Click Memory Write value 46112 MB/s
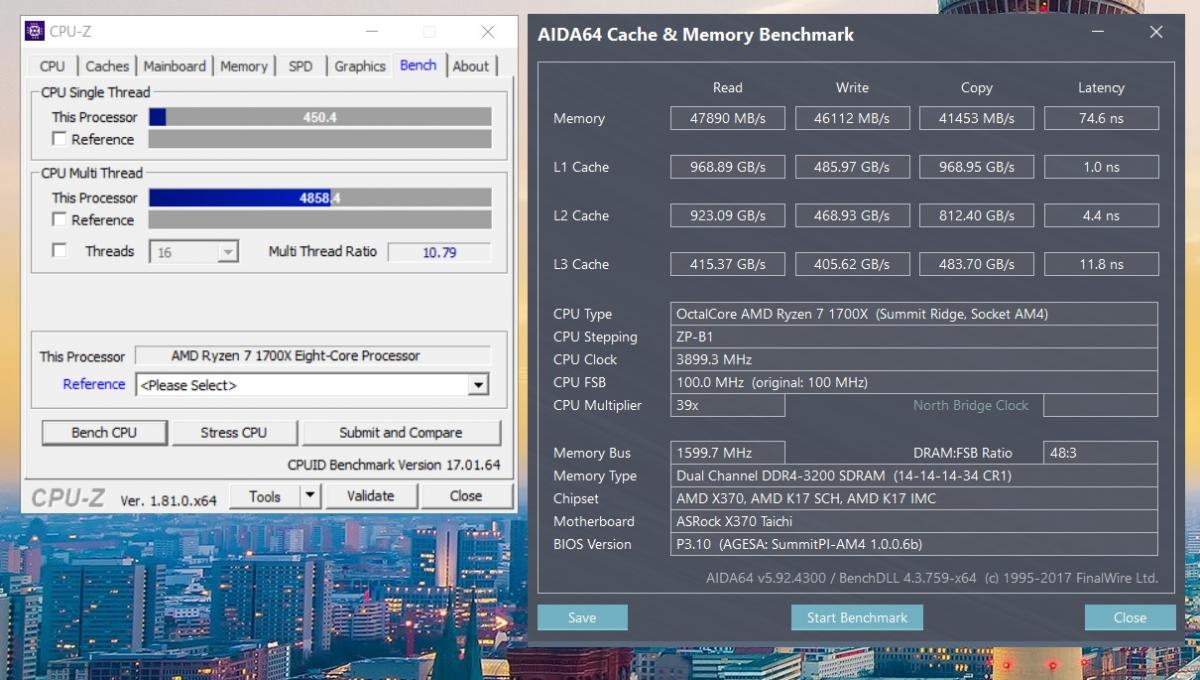This screenshot has height=680, width=1200. point(852,118)
